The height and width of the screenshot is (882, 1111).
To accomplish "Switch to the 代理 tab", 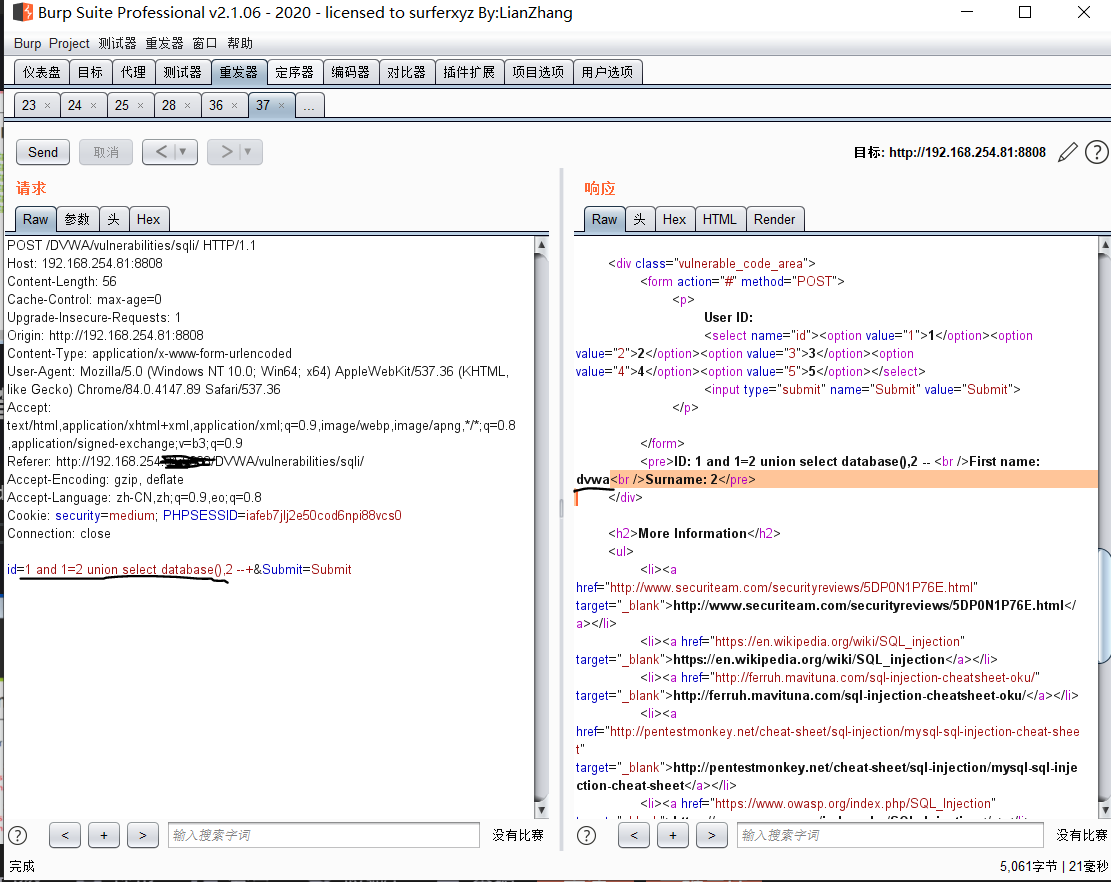I will tap(133, 72).
